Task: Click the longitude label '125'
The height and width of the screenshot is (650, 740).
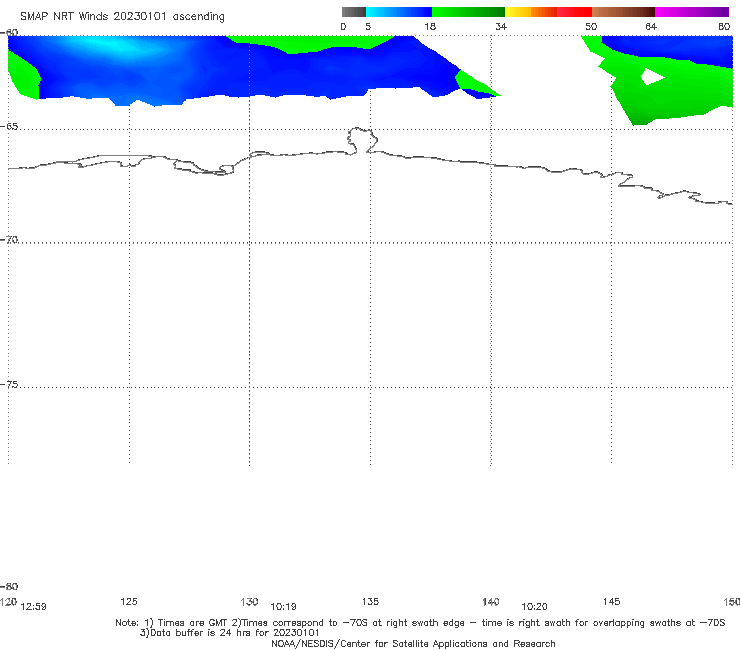Action: point(129,601)
